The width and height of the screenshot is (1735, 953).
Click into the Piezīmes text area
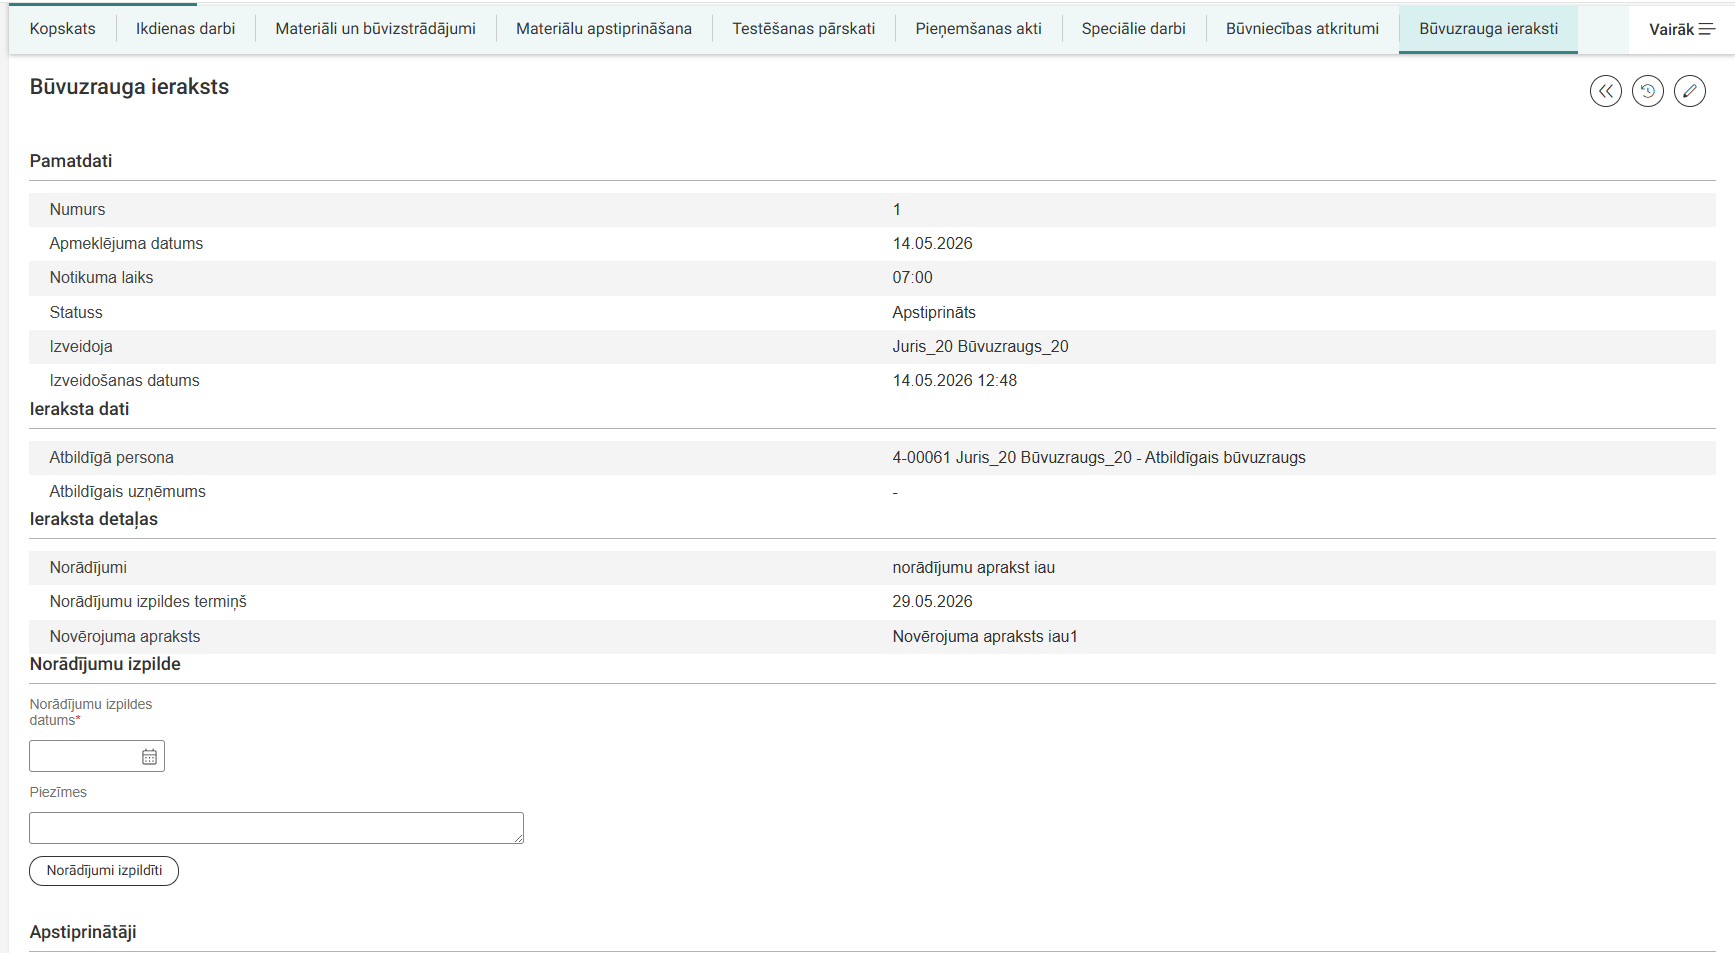pos(276,828)
